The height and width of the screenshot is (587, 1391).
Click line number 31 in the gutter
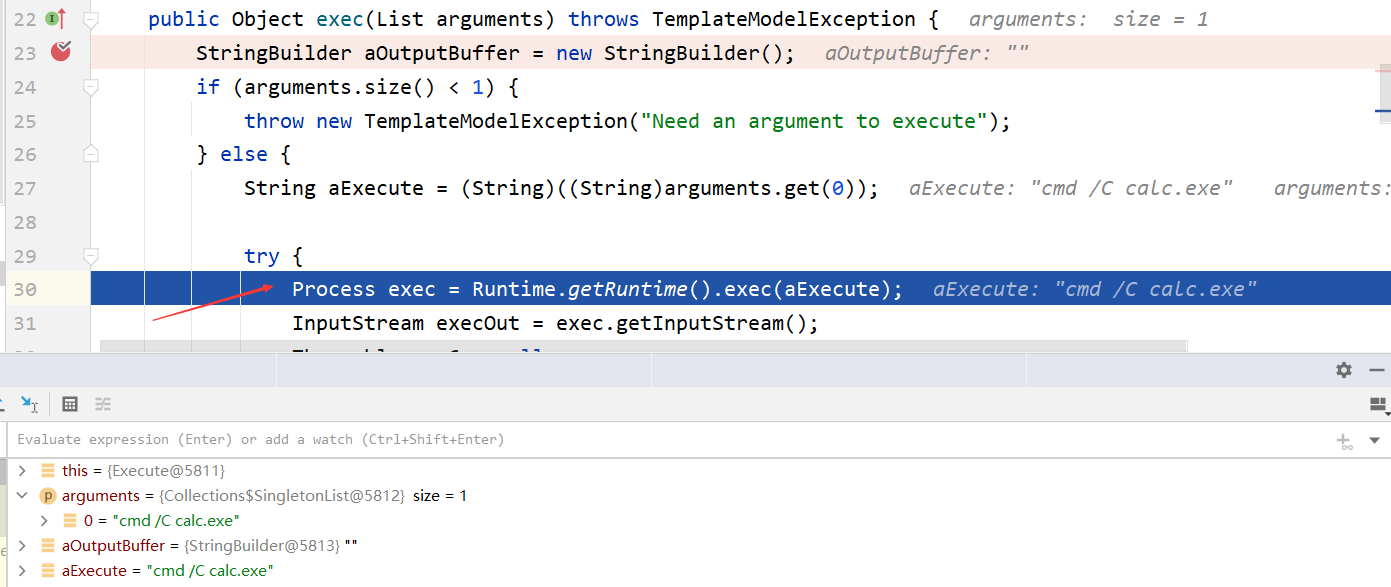click(23, 323)
